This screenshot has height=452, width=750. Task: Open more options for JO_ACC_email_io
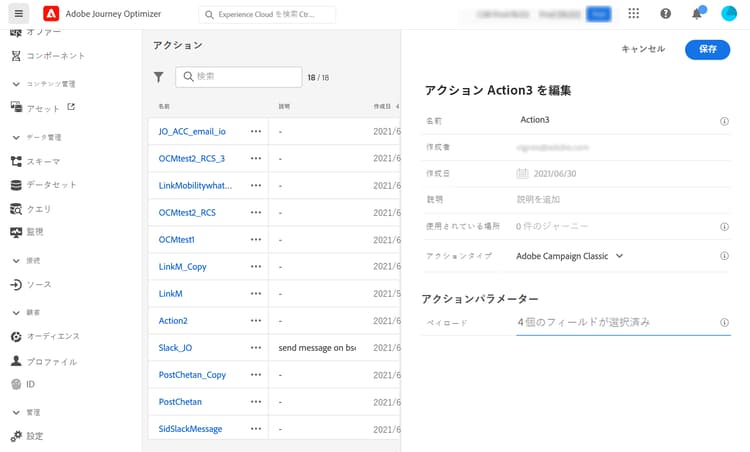click(x=256, y=131)
